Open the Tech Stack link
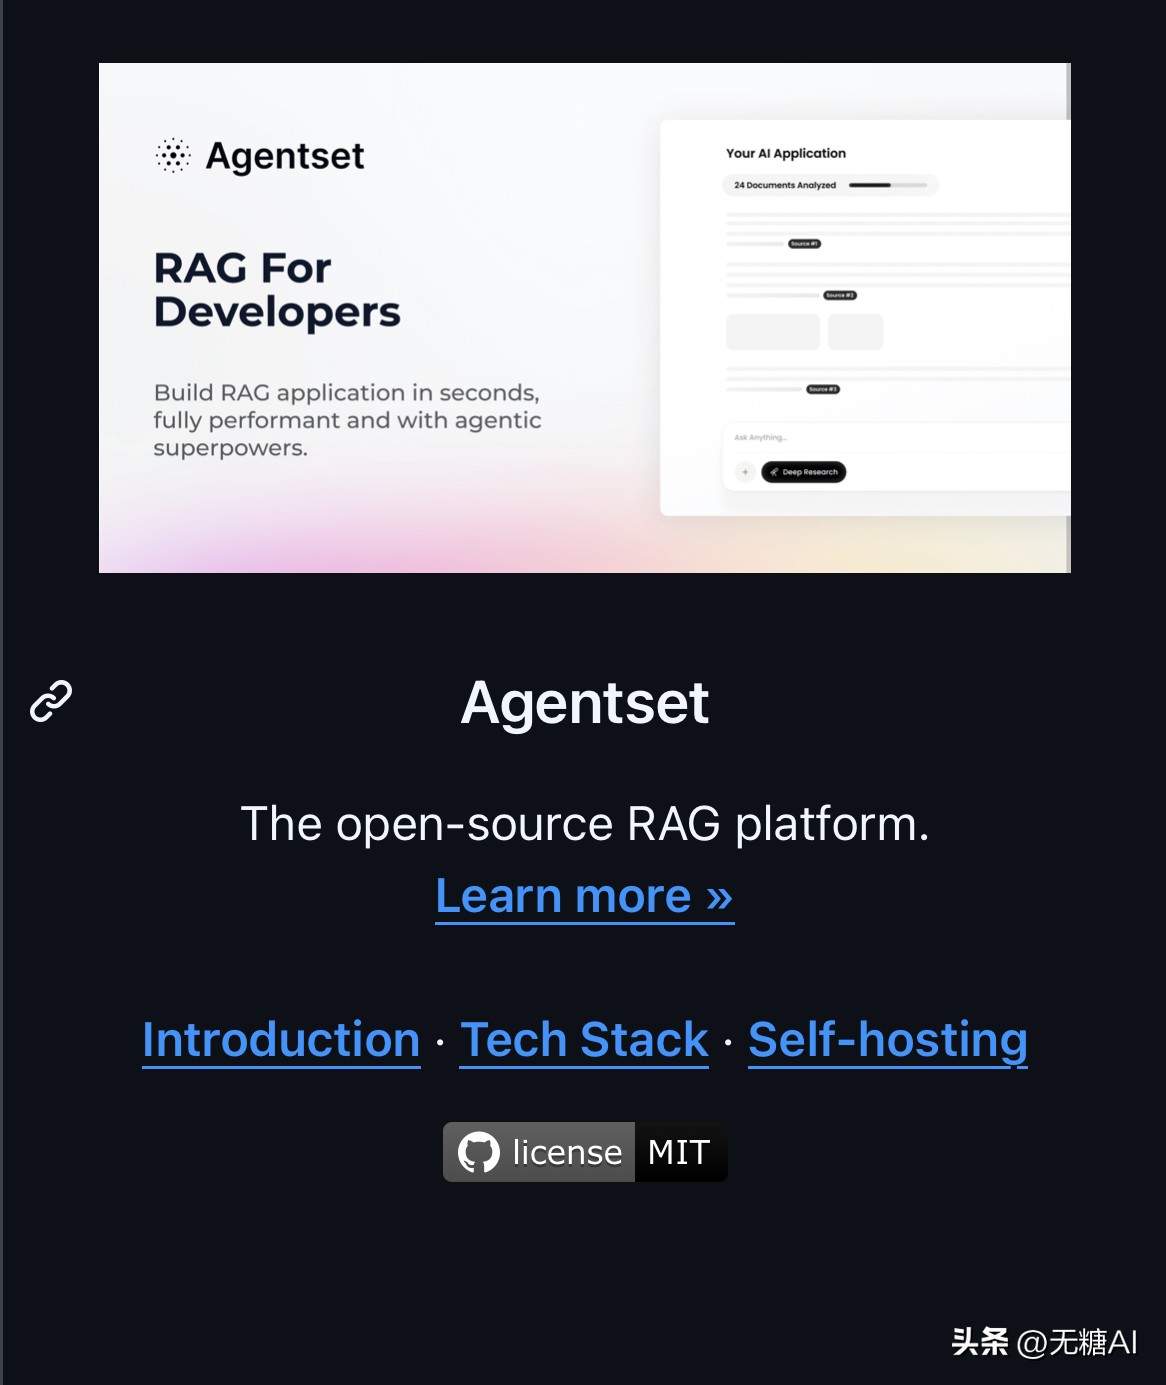 (584, 1040)
